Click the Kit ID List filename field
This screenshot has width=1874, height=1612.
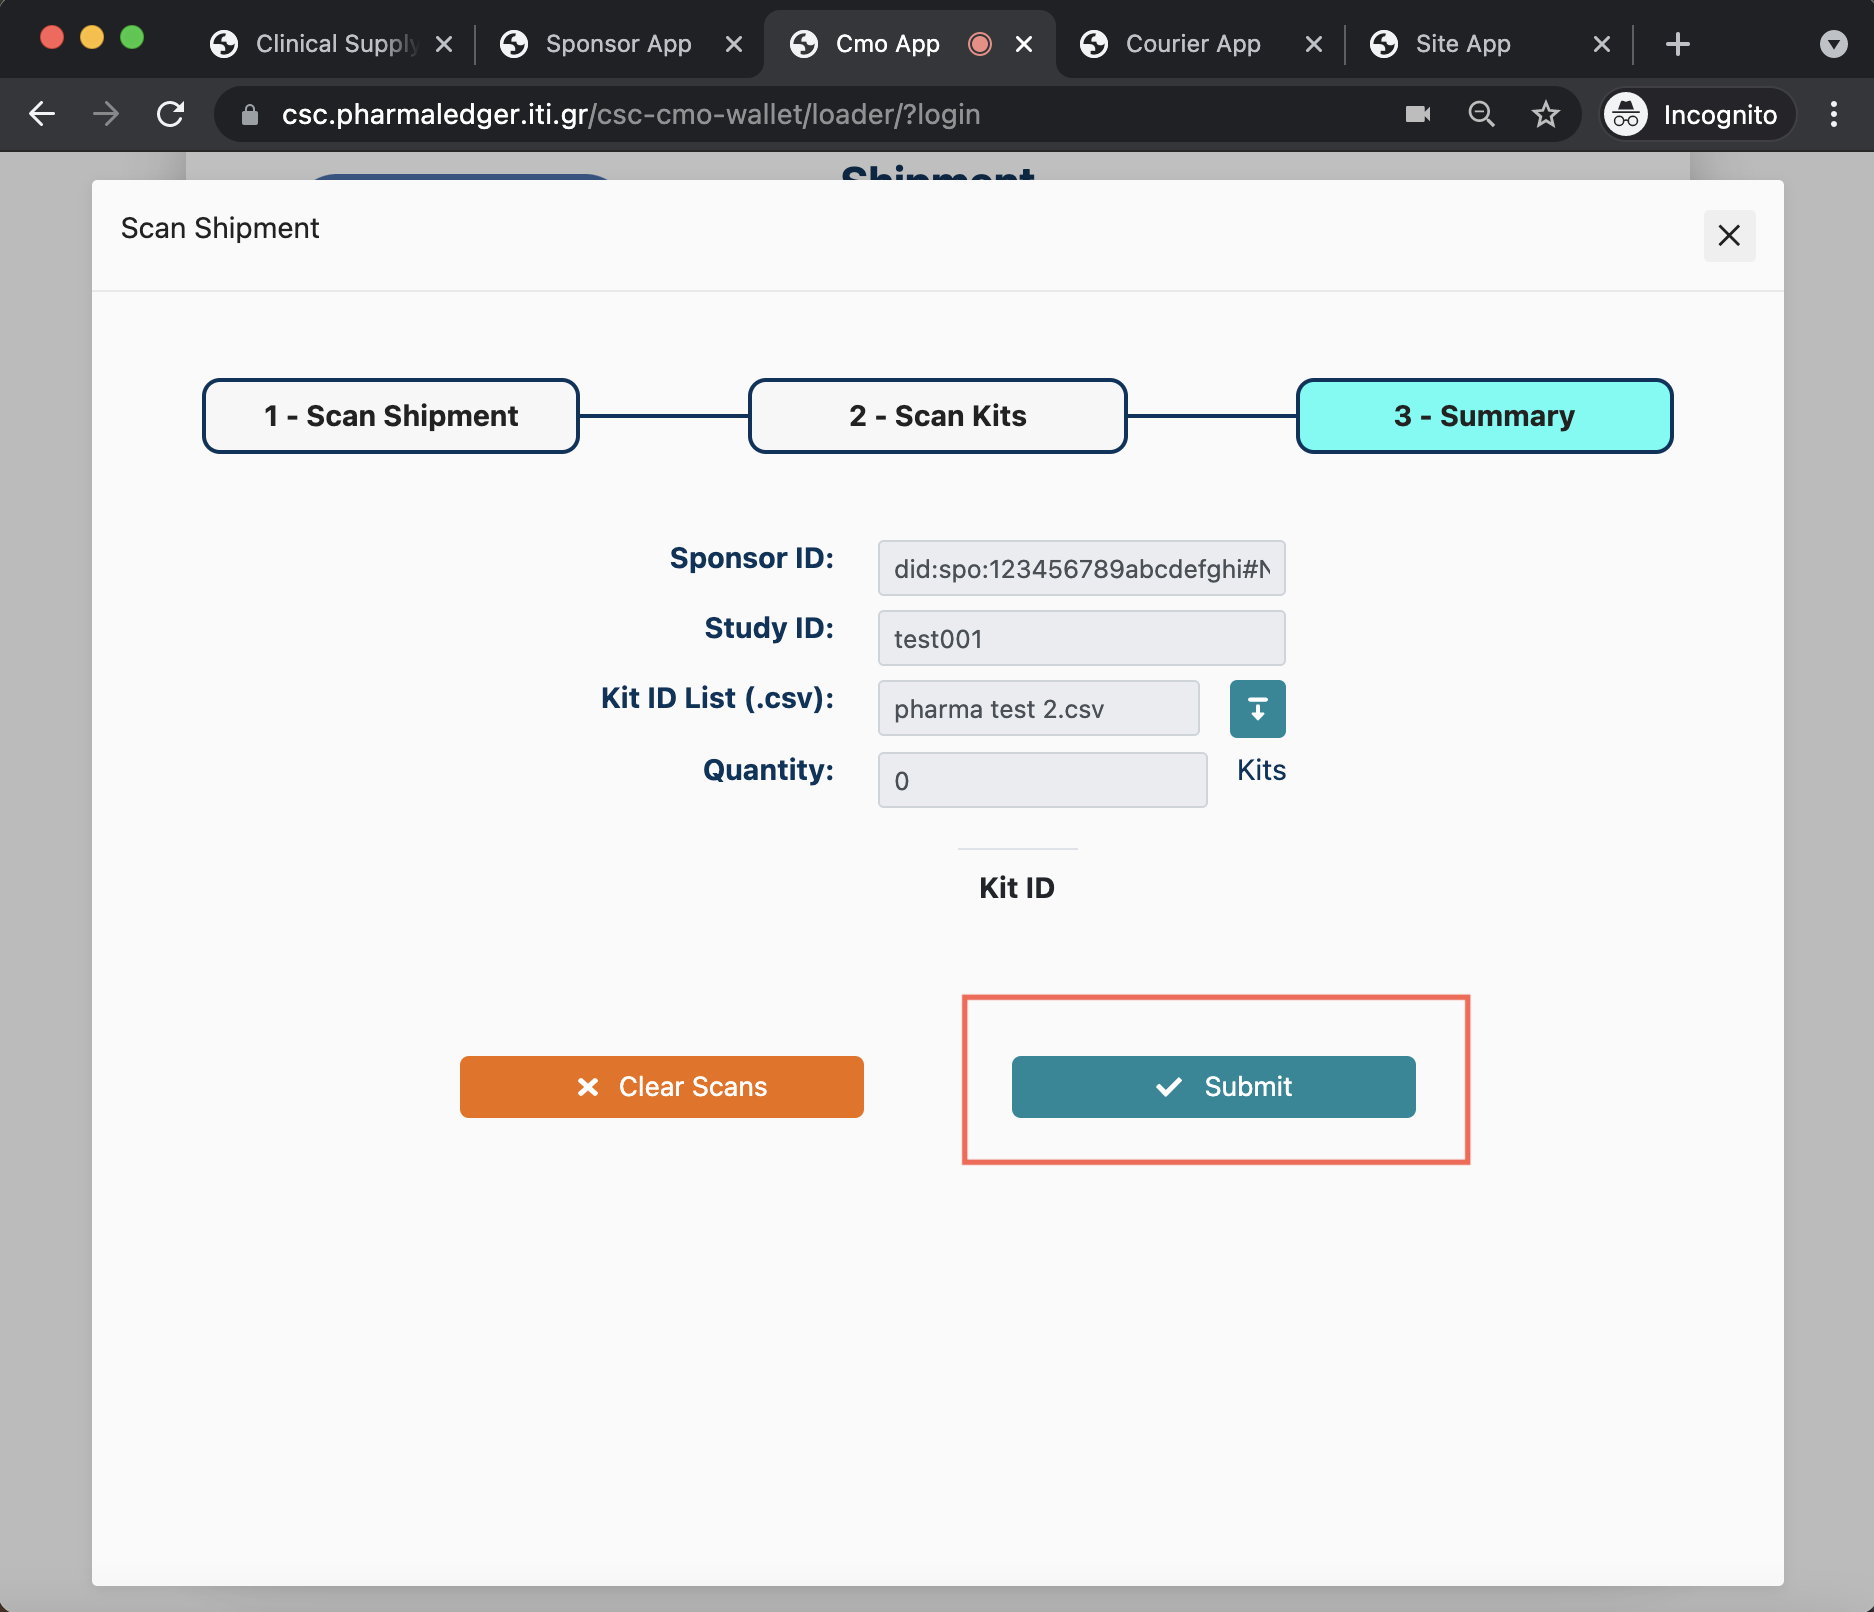[1039, 708]
